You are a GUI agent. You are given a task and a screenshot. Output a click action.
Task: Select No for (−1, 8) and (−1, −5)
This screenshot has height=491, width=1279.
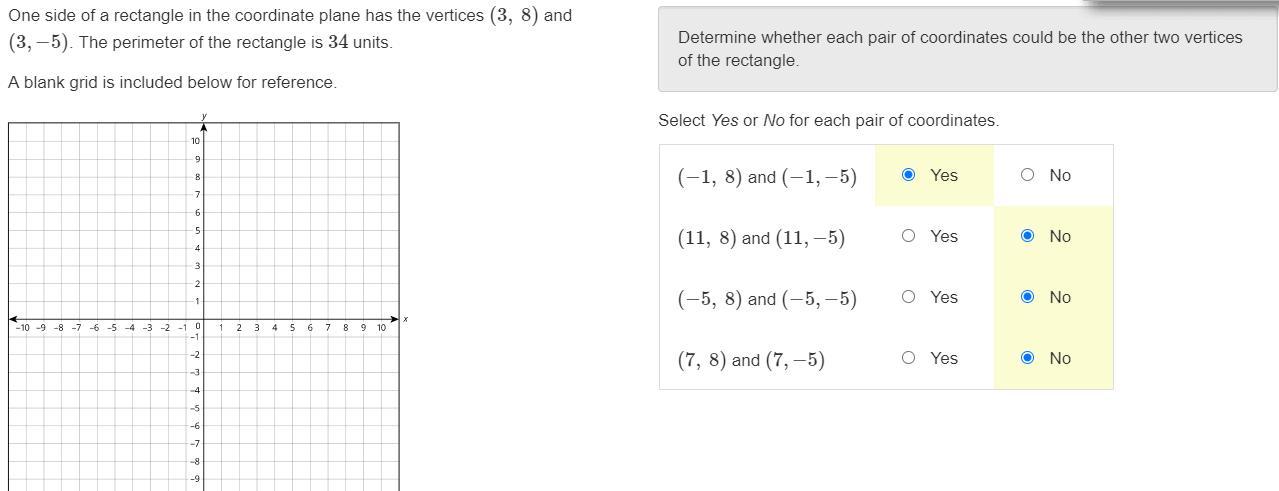coord(1027,175)
